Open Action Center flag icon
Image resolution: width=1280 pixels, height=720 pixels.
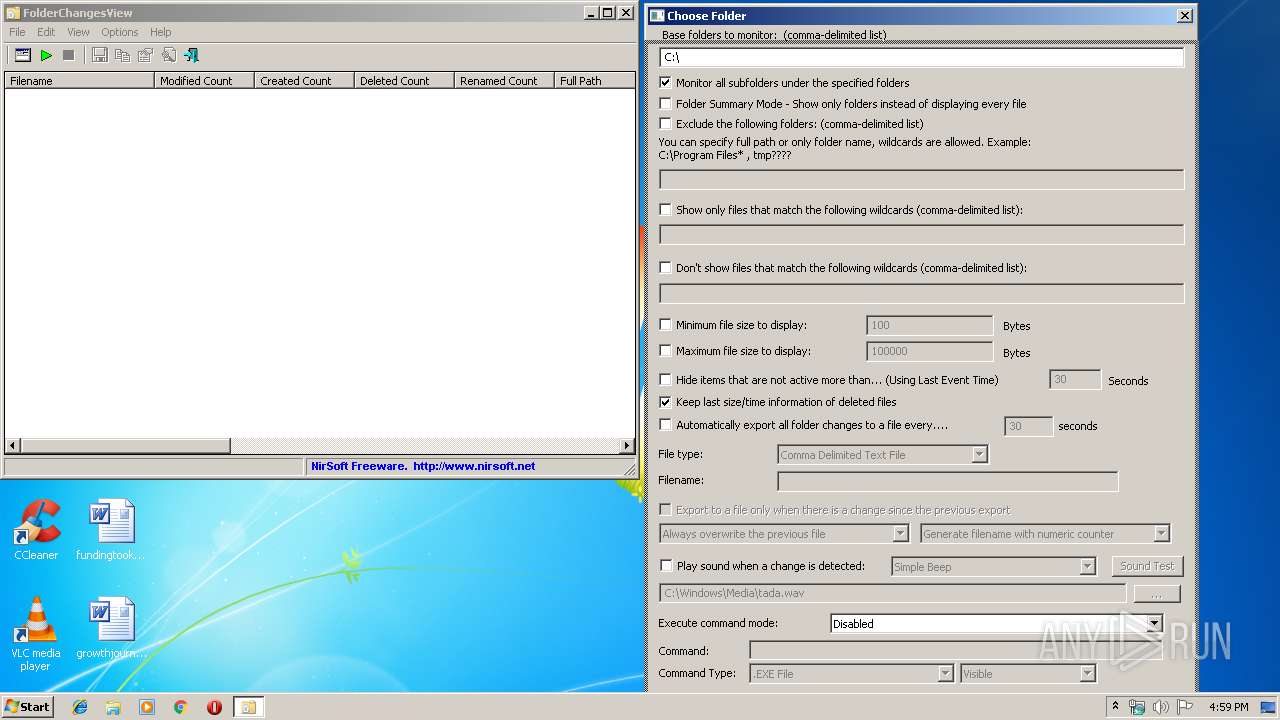1183,707
